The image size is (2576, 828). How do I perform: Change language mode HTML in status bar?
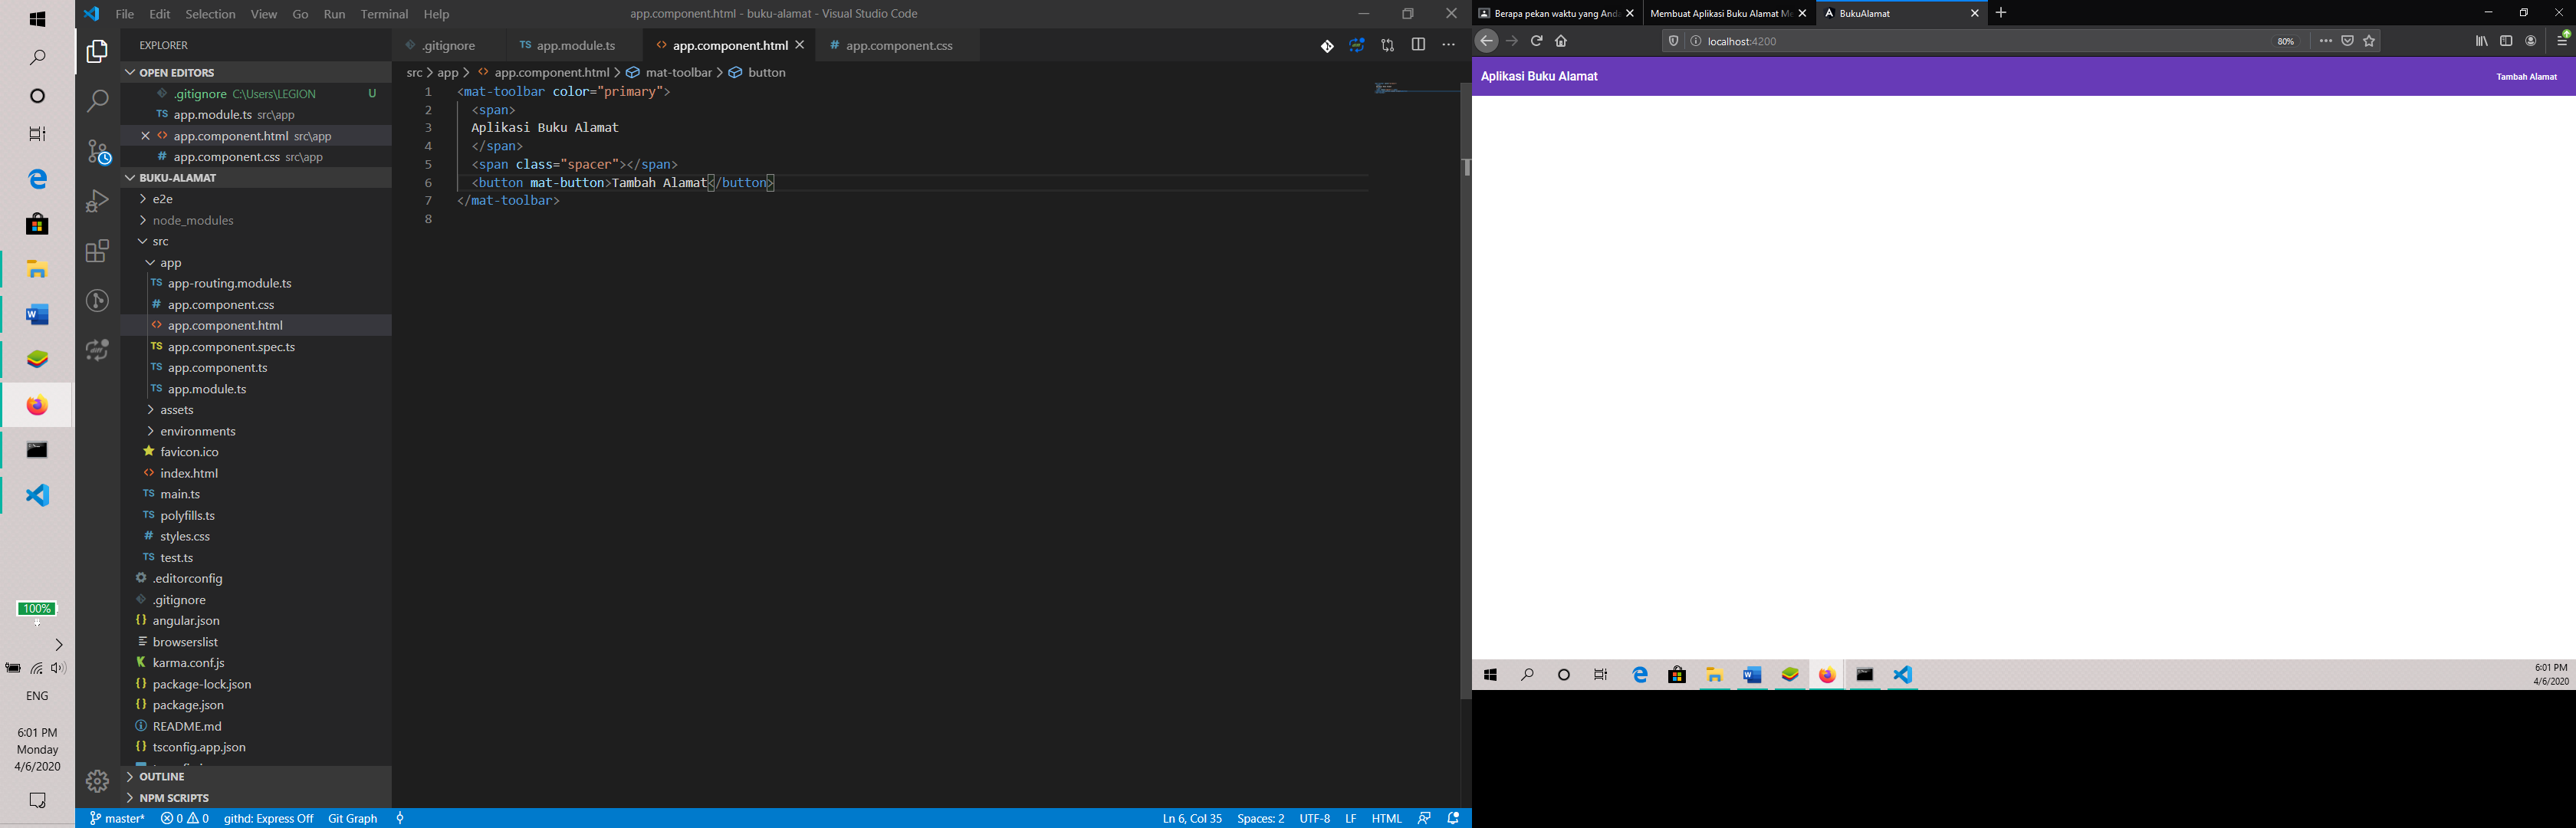click(1386, 818)
